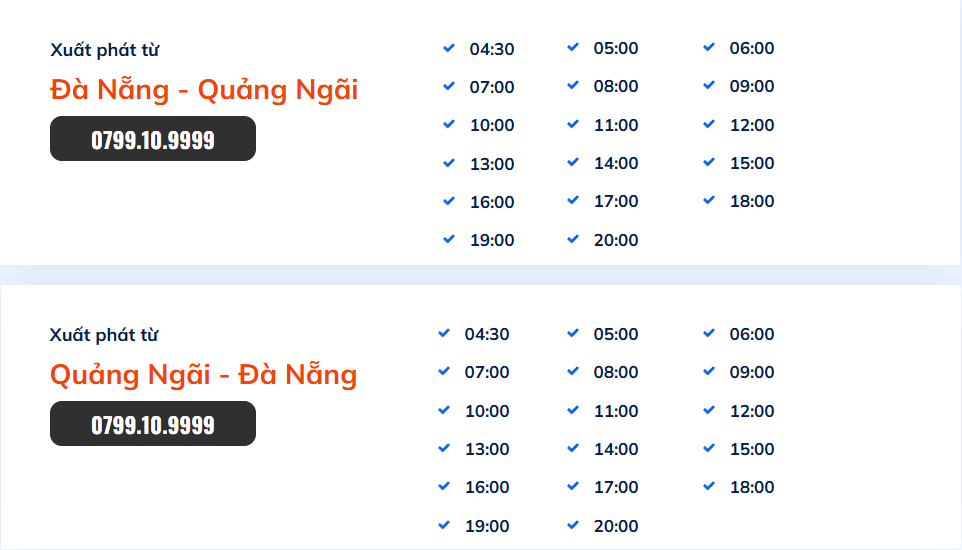Click the checkmark next to 13:00 under Quảng Ngãi - Đà Nẵng

coord(444,449)
